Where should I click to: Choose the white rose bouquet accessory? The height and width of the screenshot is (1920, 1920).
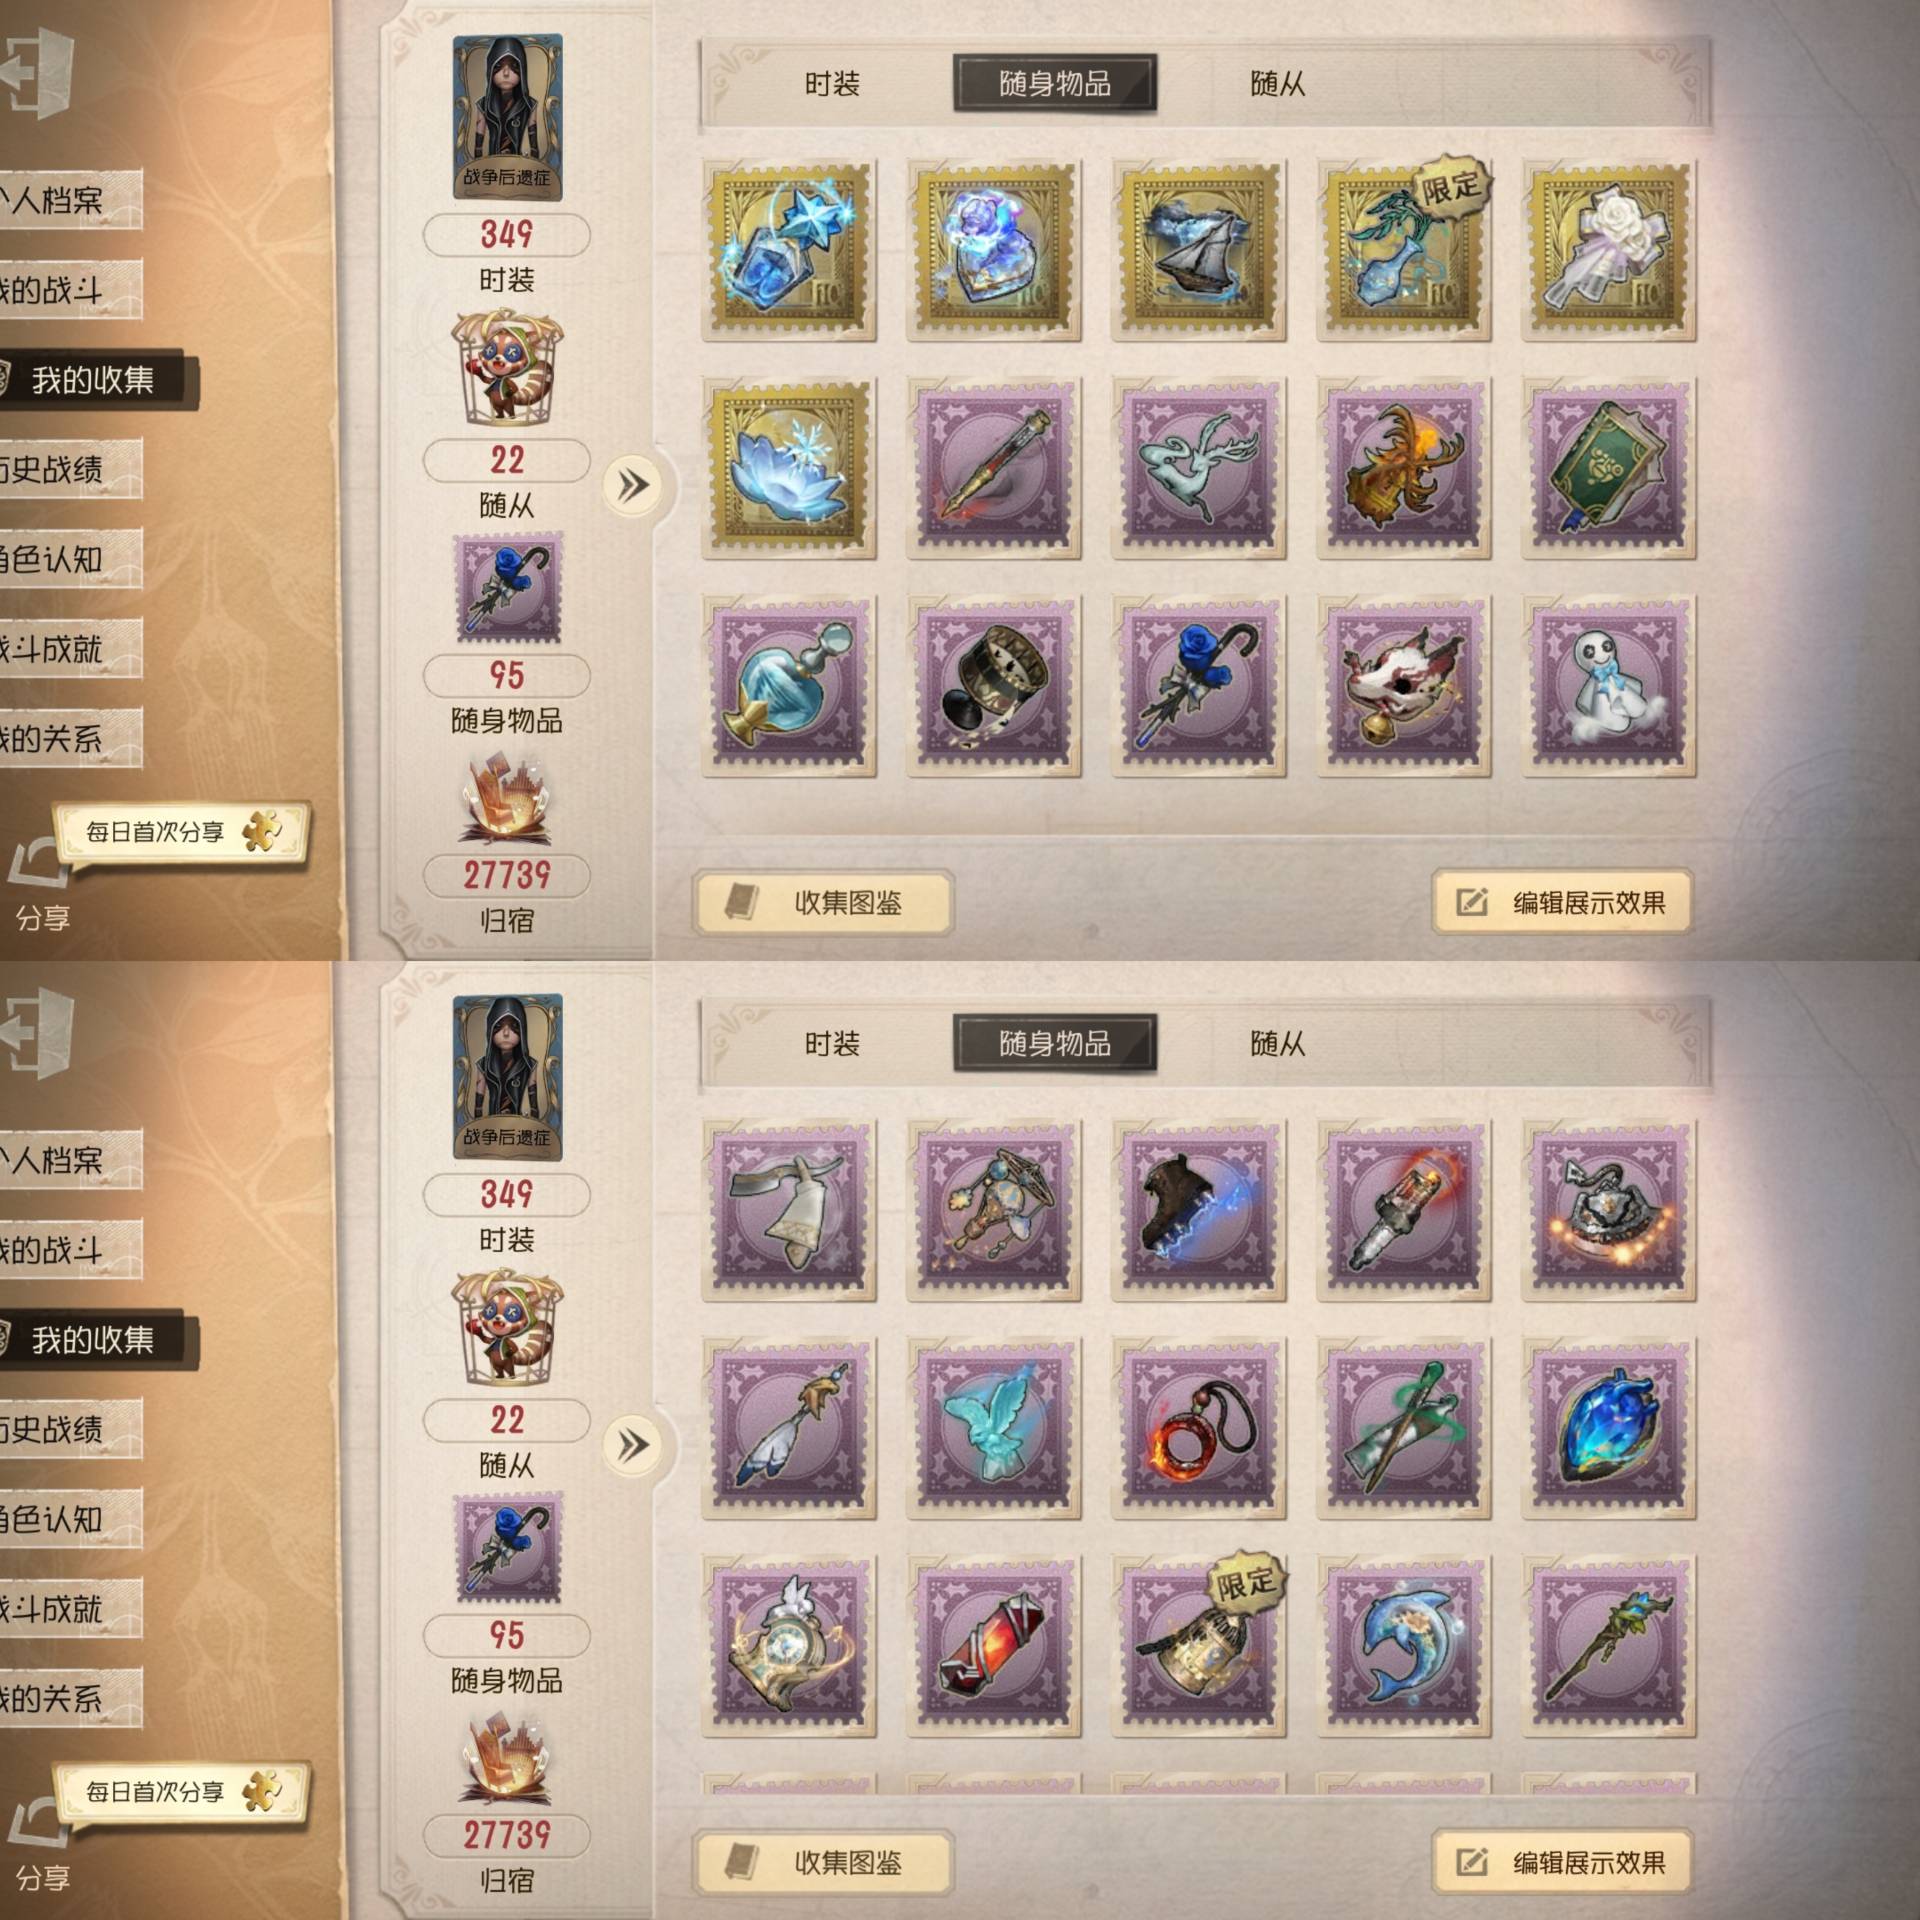[x=1608, y=249]
